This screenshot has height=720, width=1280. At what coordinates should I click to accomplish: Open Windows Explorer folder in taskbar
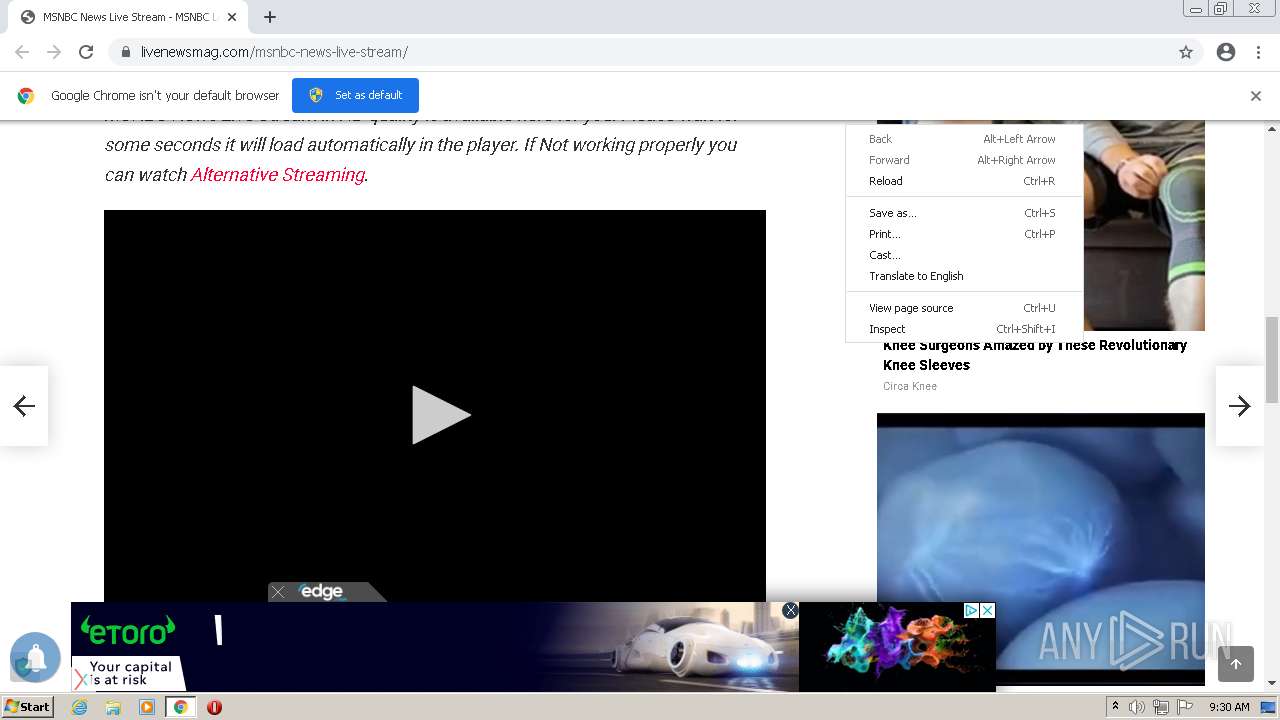click(x=113, y=707)
